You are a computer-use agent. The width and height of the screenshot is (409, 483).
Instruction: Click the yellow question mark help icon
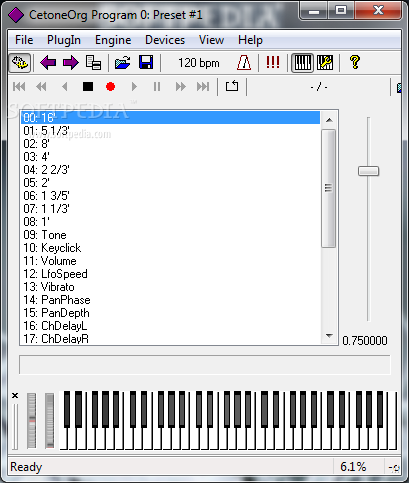pyautogui.click(x=355, y=62)
